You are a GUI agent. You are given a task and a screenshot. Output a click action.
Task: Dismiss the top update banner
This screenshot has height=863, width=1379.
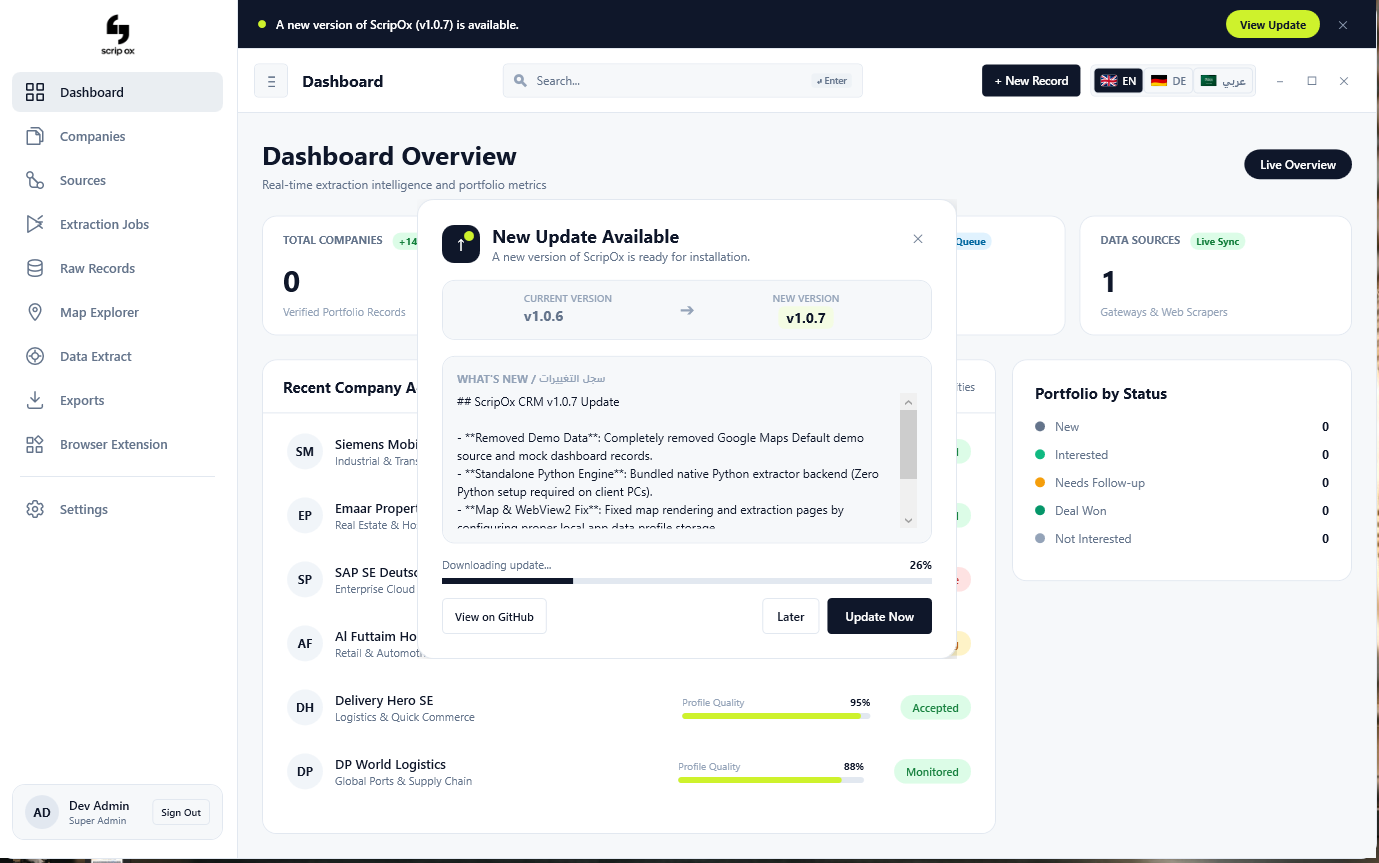click(x=1343, y=24)
